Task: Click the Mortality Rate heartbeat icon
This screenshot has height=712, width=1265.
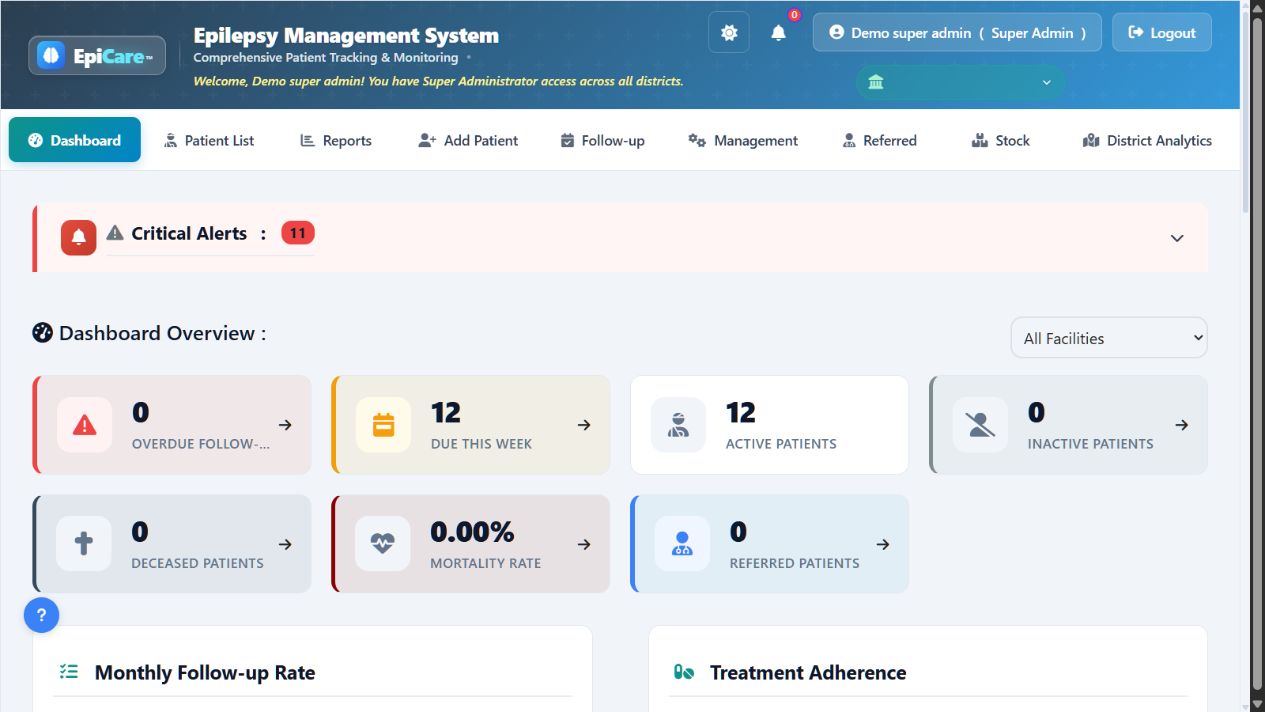Action: (383, 544)
